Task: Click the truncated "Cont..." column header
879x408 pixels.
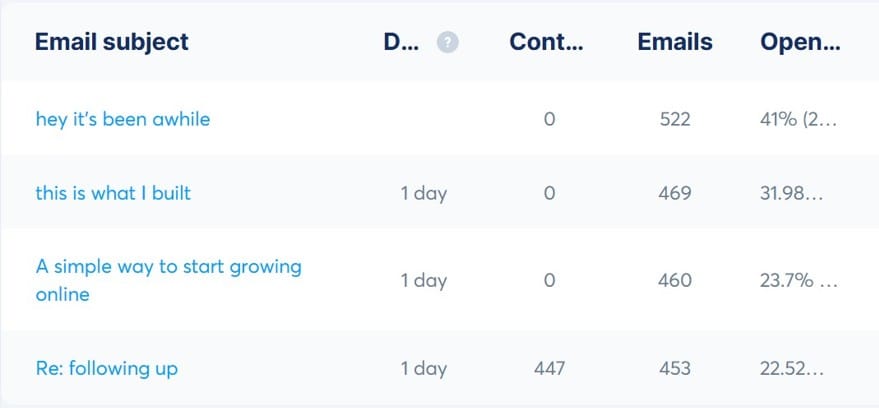Action: pyautogui.click(x=546, y=42)
